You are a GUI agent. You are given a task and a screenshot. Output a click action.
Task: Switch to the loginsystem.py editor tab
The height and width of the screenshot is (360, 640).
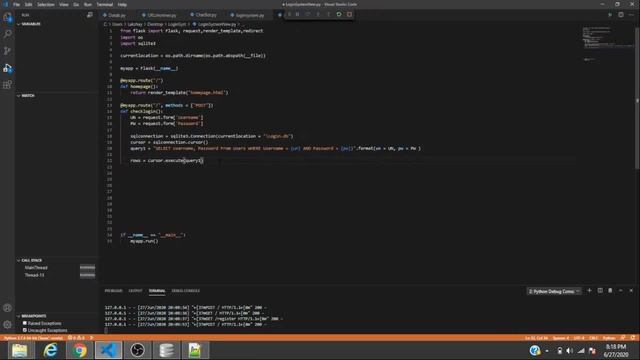pos(247,15)
